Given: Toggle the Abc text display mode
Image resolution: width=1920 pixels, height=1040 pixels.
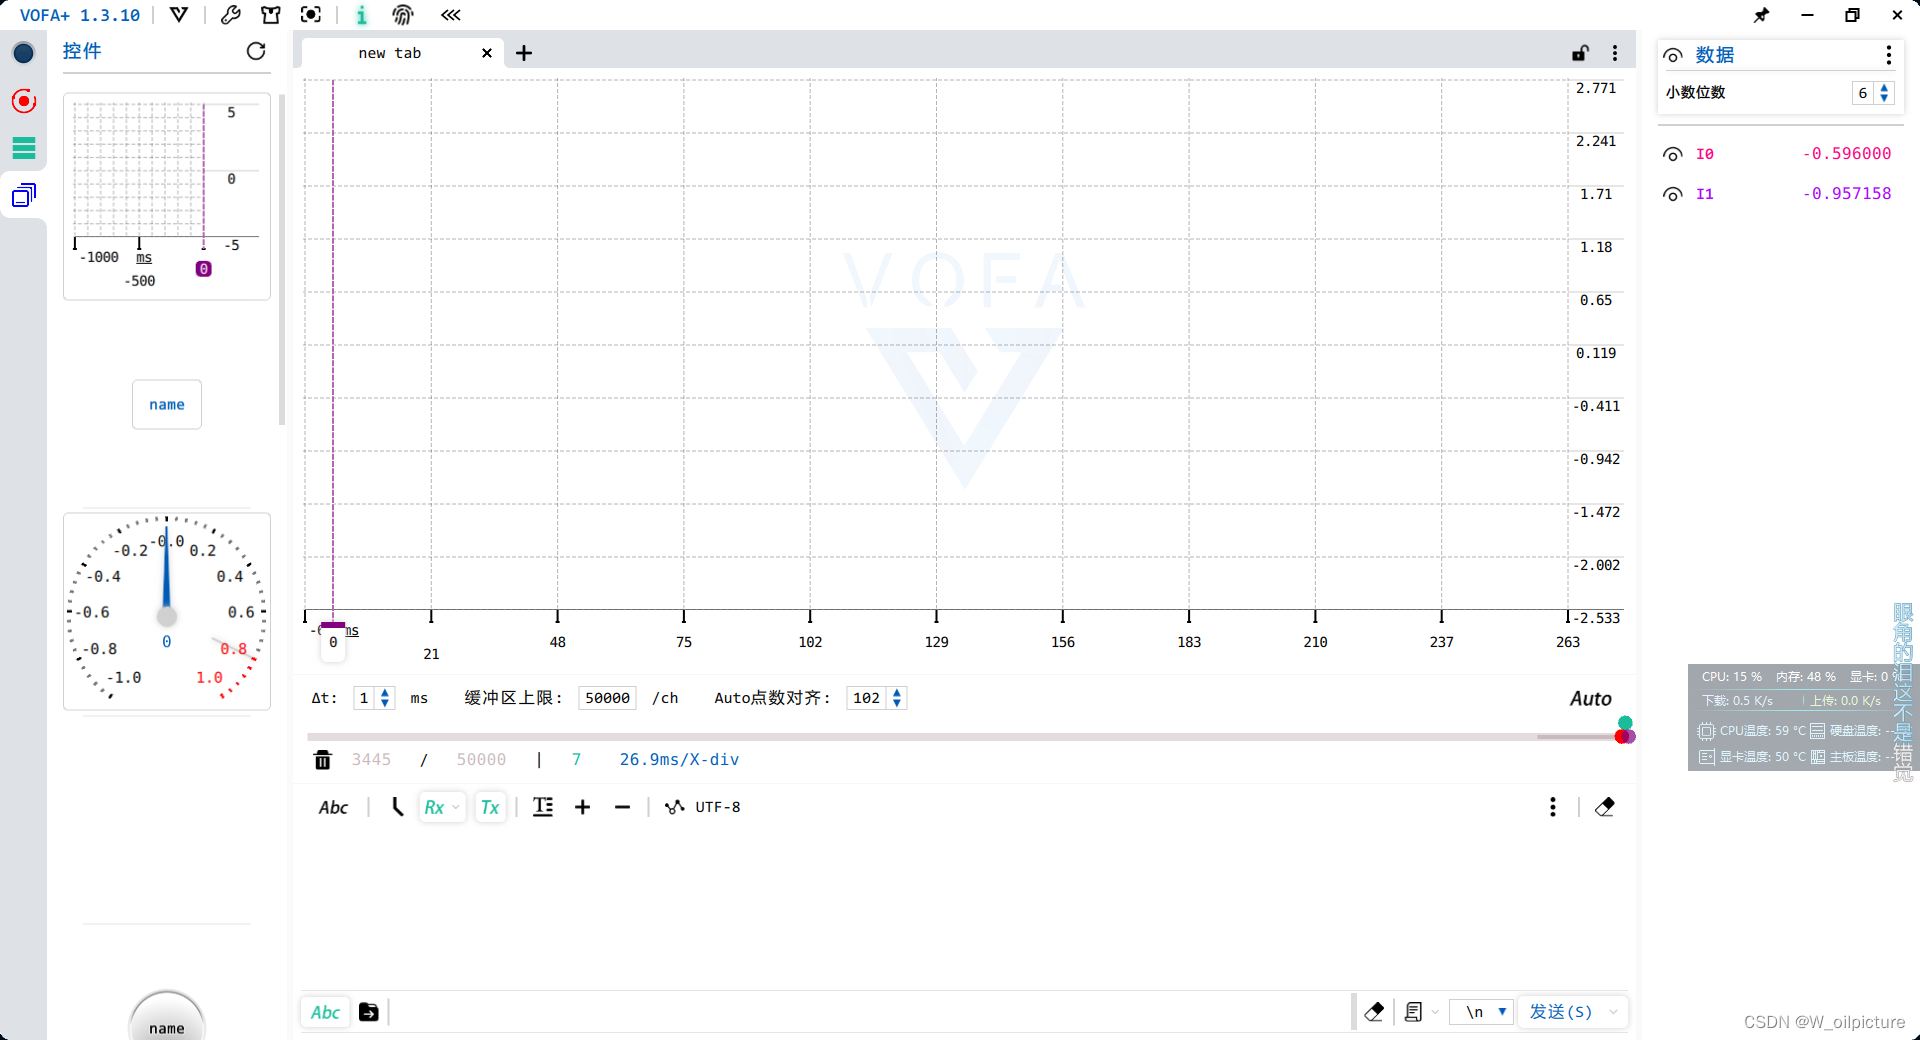Looking at the screenshot, I should point(333,807).
